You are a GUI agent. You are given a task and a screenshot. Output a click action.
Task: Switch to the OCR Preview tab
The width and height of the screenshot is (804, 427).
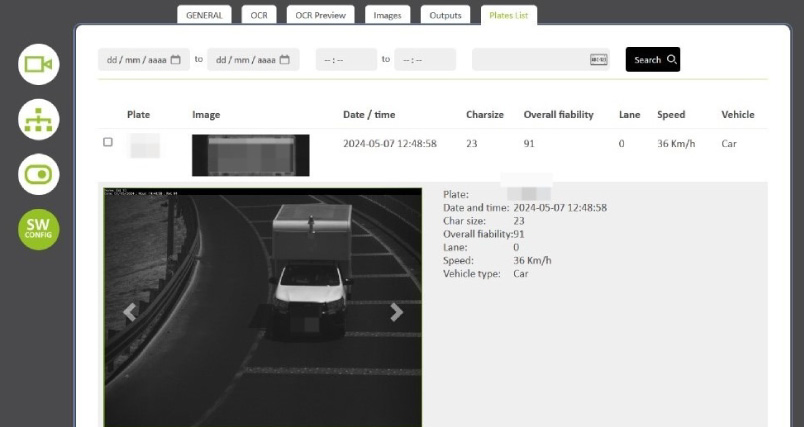pos(321,15)
